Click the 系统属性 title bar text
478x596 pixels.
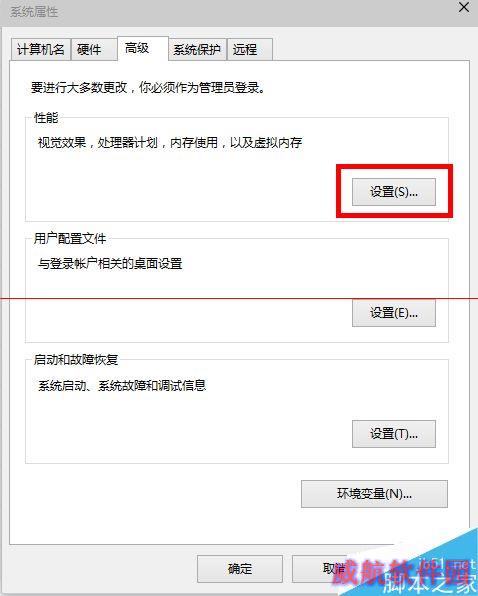pos(34,12)
